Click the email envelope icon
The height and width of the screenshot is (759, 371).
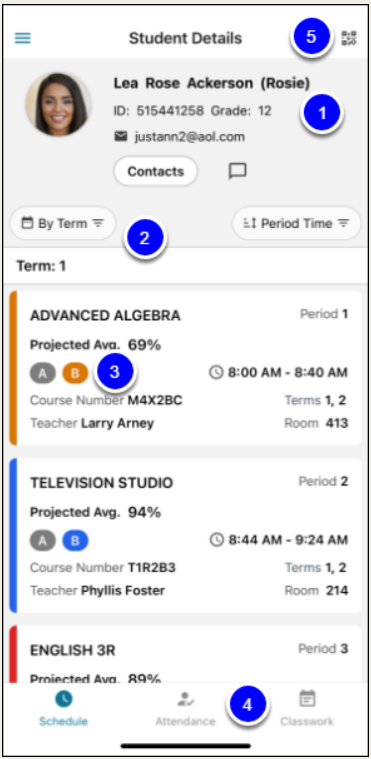click(121, 137)
